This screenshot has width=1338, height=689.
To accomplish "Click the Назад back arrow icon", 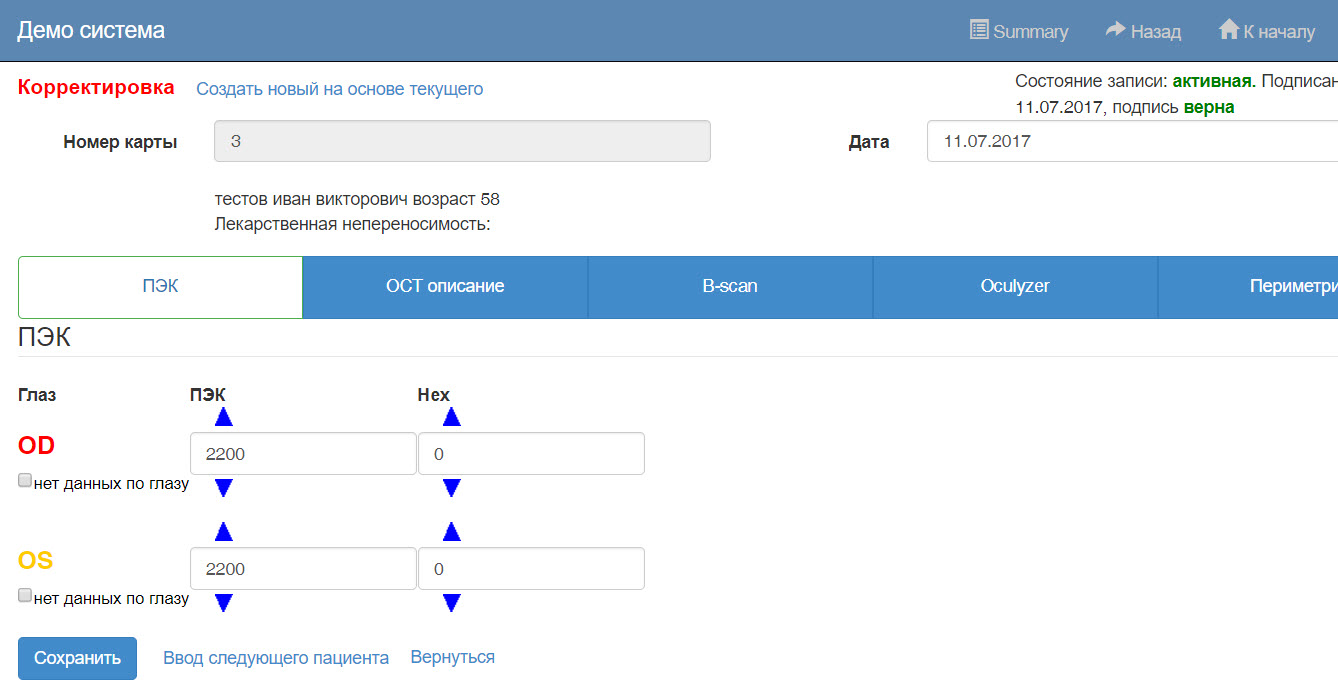I will 1115,30.
